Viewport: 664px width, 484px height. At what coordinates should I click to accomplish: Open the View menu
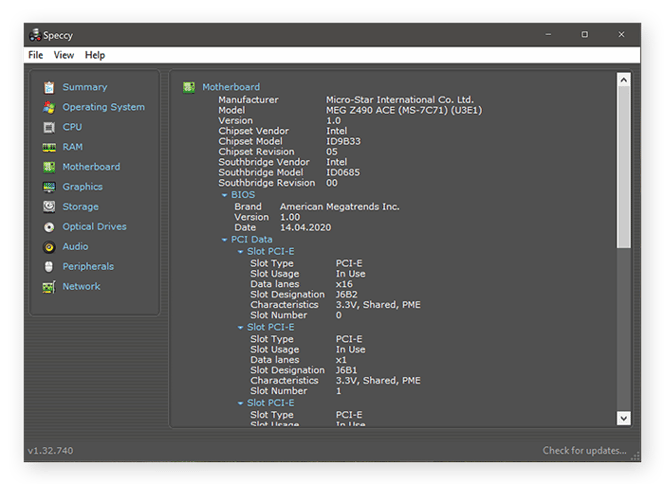click(x=64, y=55)
